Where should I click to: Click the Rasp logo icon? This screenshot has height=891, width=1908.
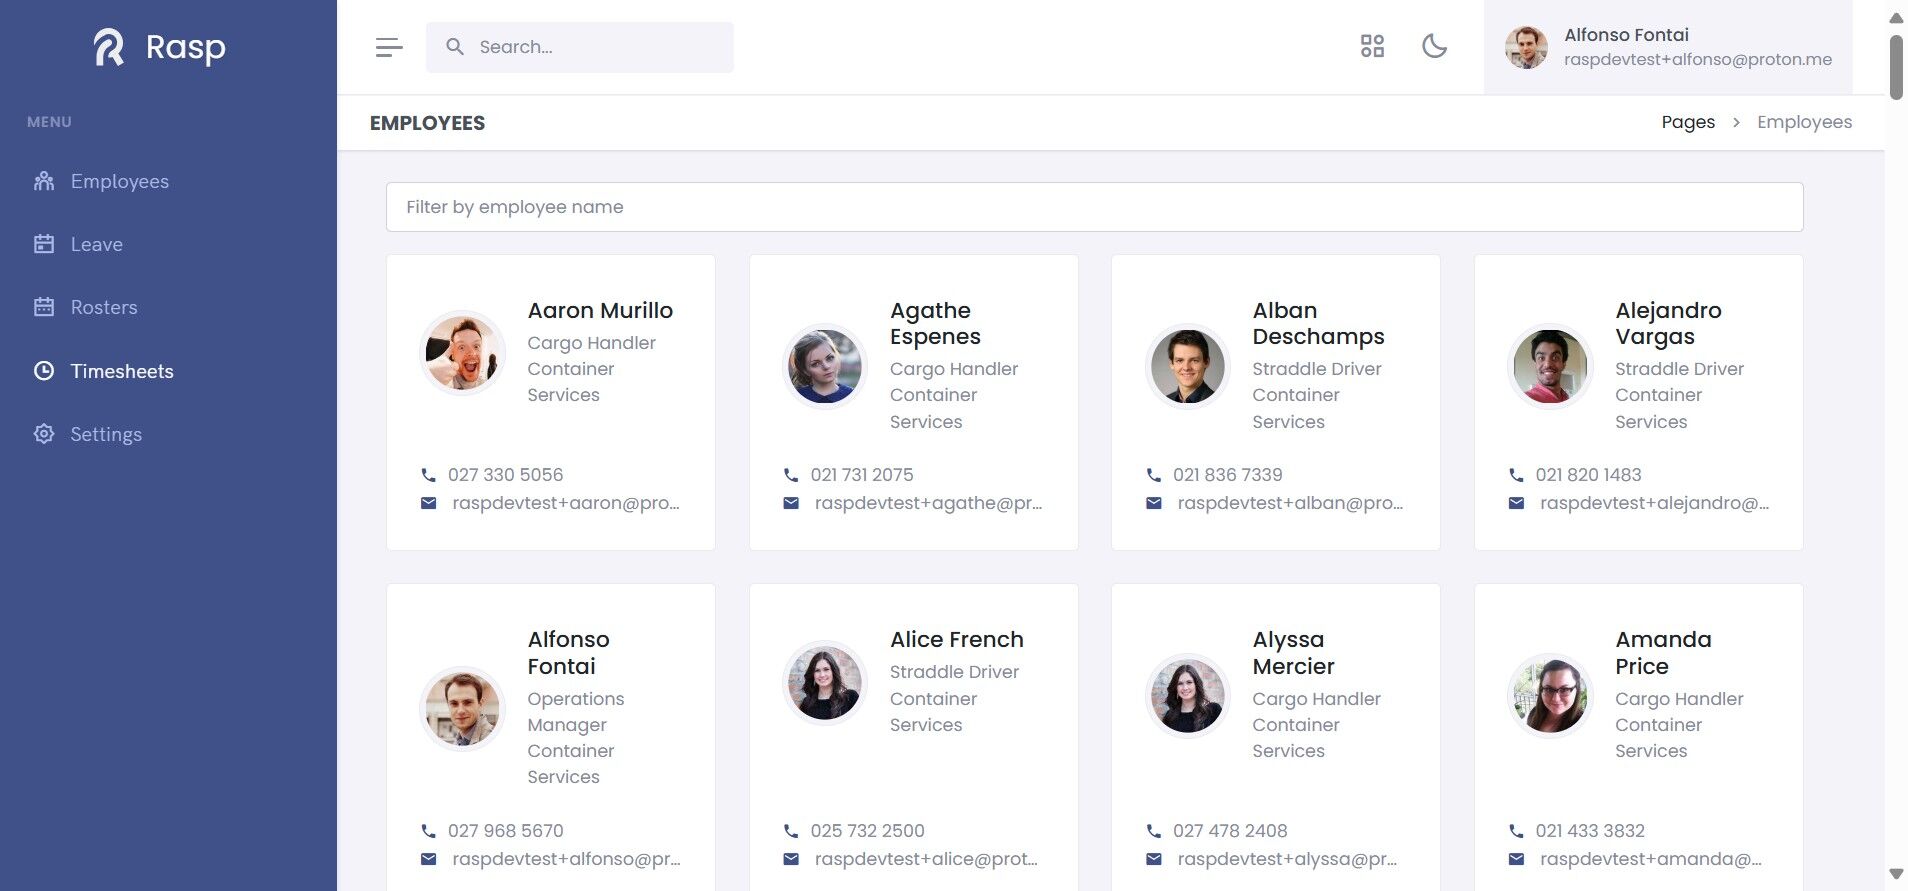(109, 47)
